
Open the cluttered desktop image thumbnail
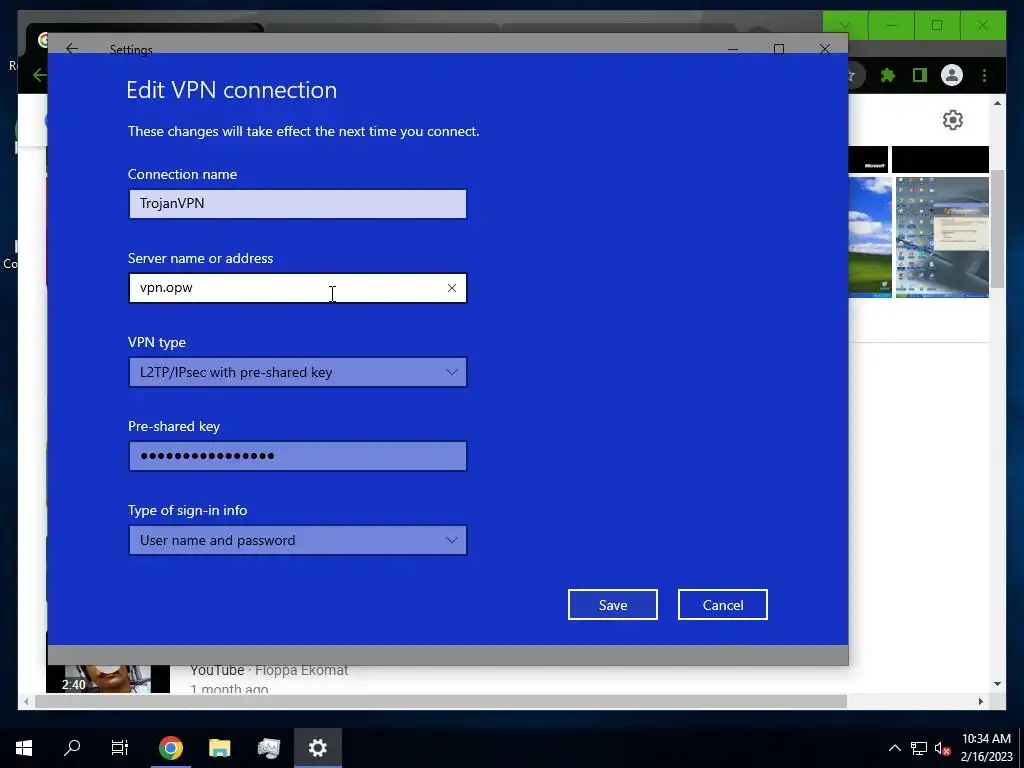(x=942, y=237)
